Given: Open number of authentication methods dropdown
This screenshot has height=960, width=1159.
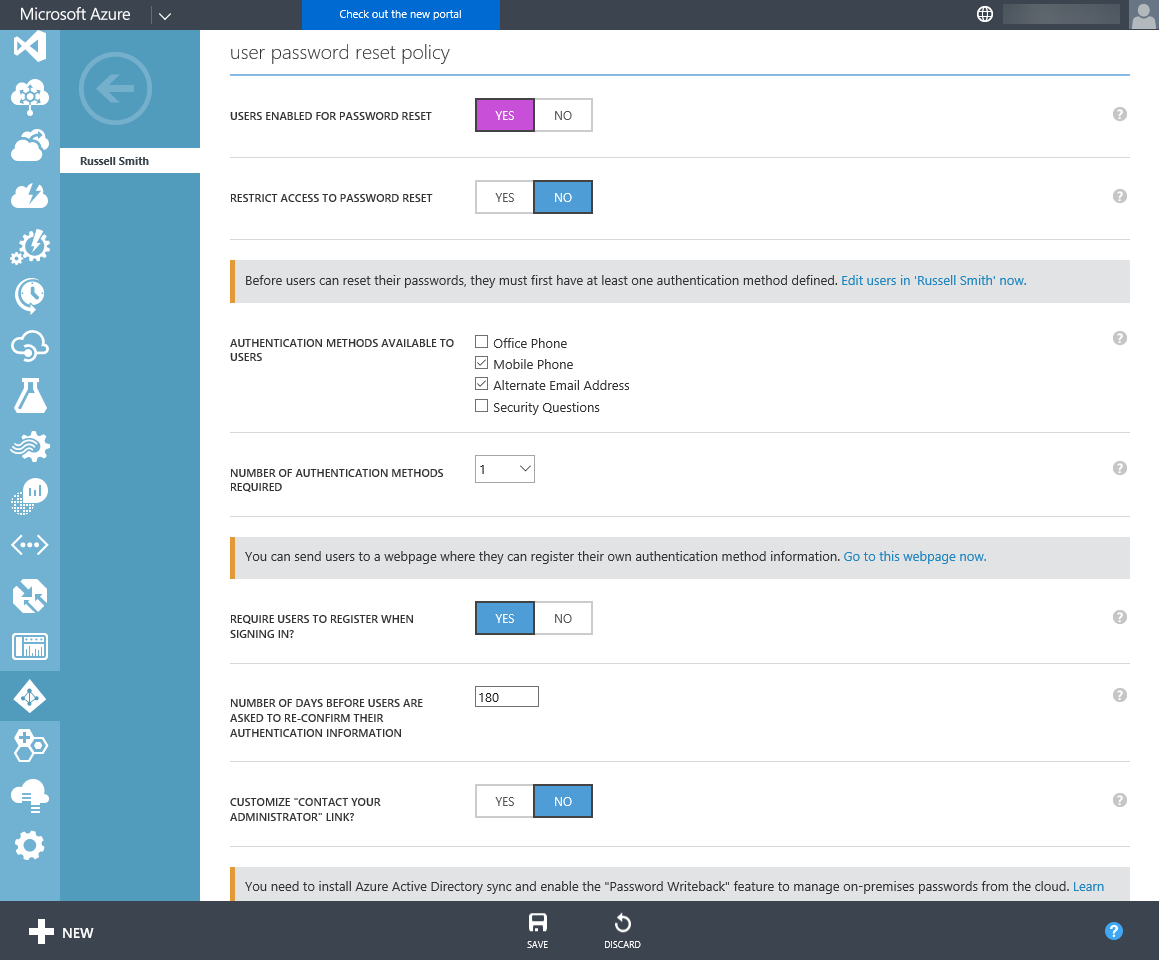Looking at the screenshot, I should click(x=505, y=469).
